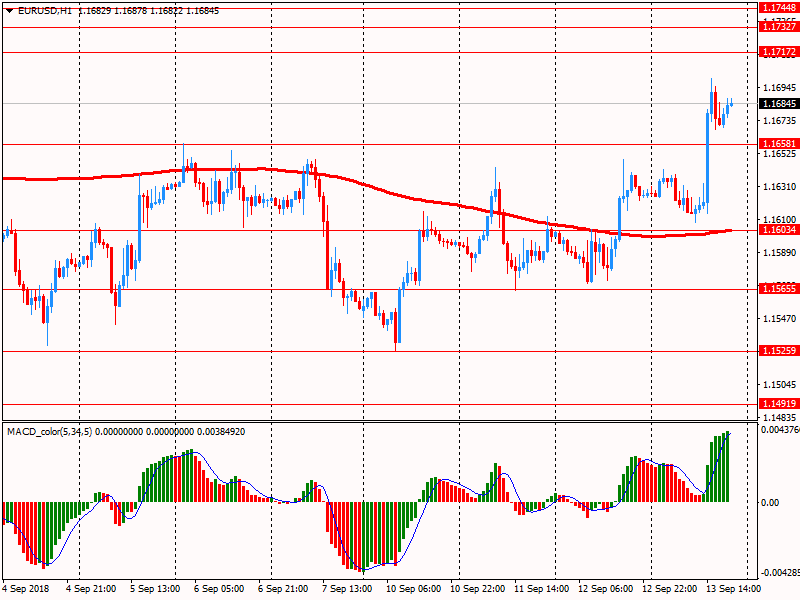Select the 1.16581 price level label

point(779,143)
